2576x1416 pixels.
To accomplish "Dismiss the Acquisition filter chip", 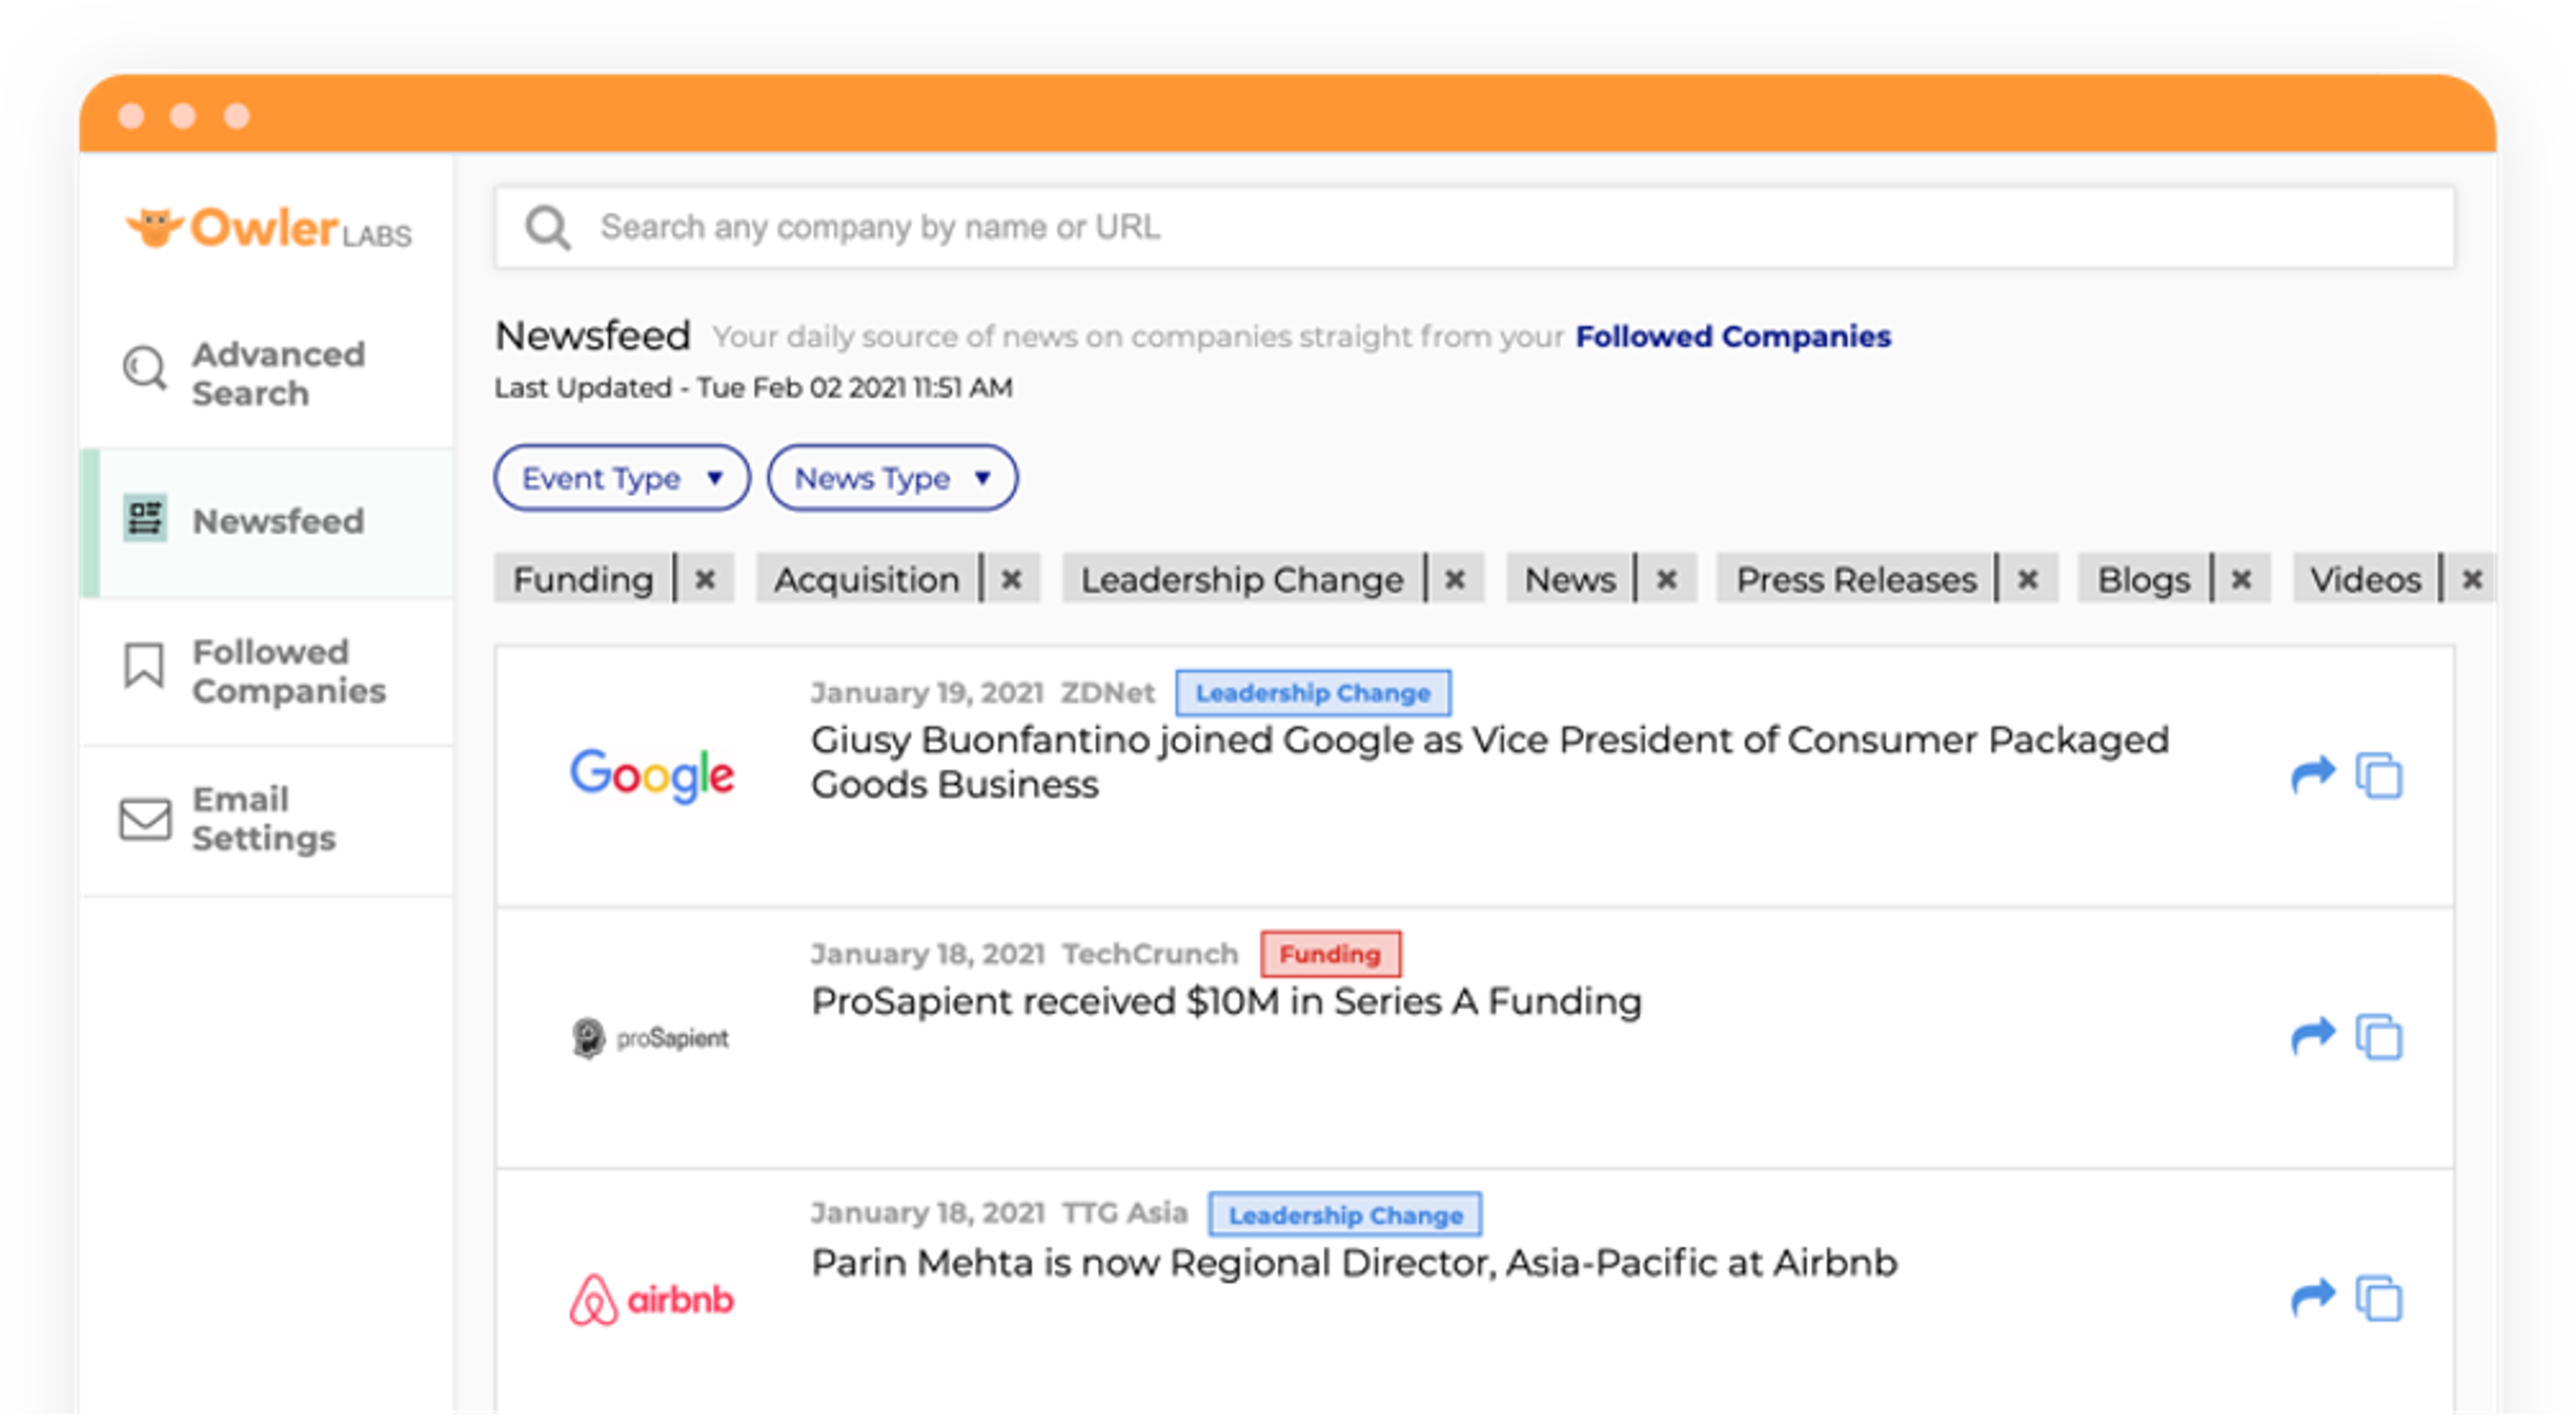I will tap(1012, 579).
